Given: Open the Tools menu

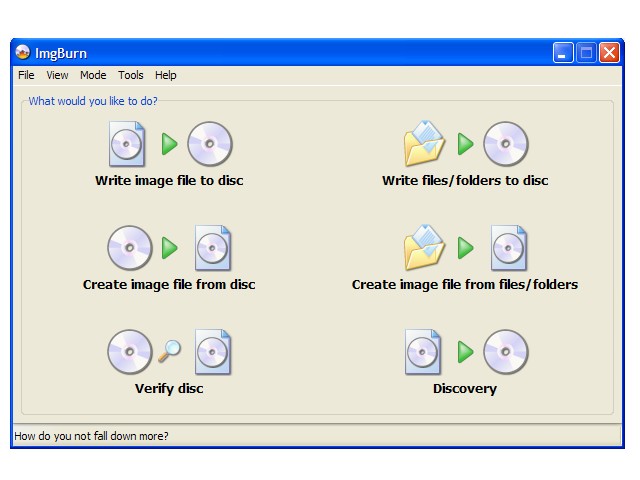Looking at the screenshot, I should point(131,75).
